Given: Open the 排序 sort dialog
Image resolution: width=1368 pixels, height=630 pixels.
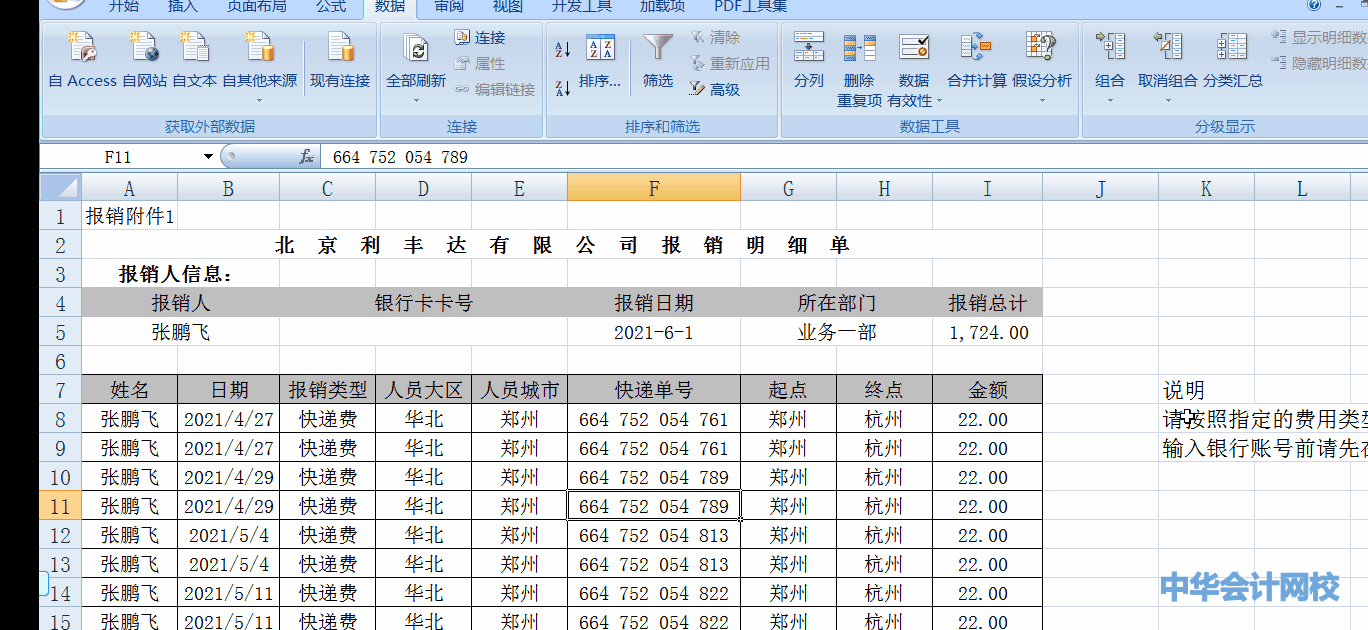Looking at the screenshot, I should [x=600, y=60].
